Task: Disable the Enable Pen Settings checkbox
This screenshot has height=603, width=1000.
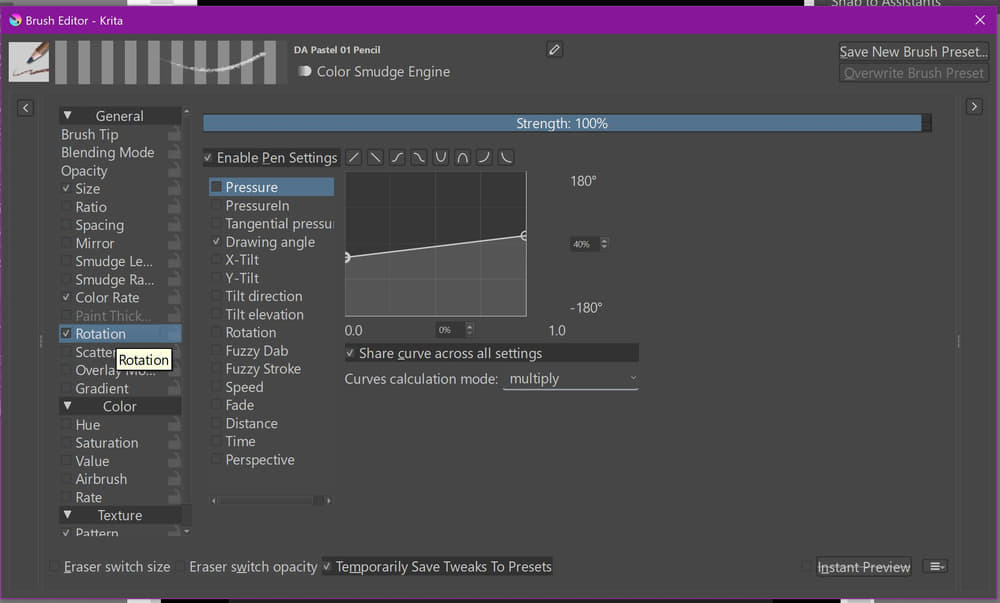Action: click(208, 158)
